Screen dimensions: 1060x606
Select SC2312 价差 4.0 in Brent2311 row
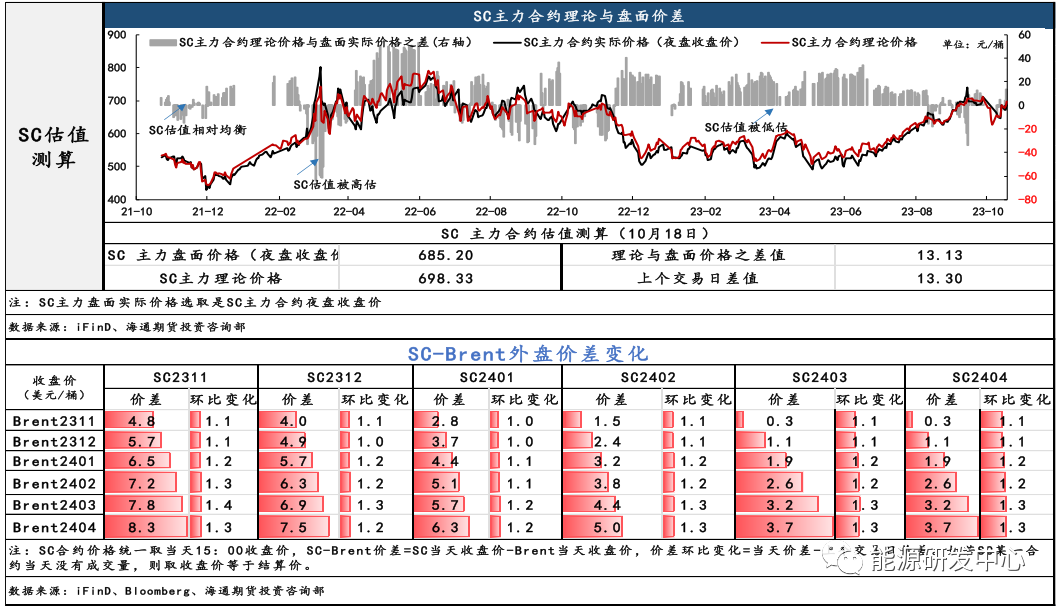click(x=294, y=421)
